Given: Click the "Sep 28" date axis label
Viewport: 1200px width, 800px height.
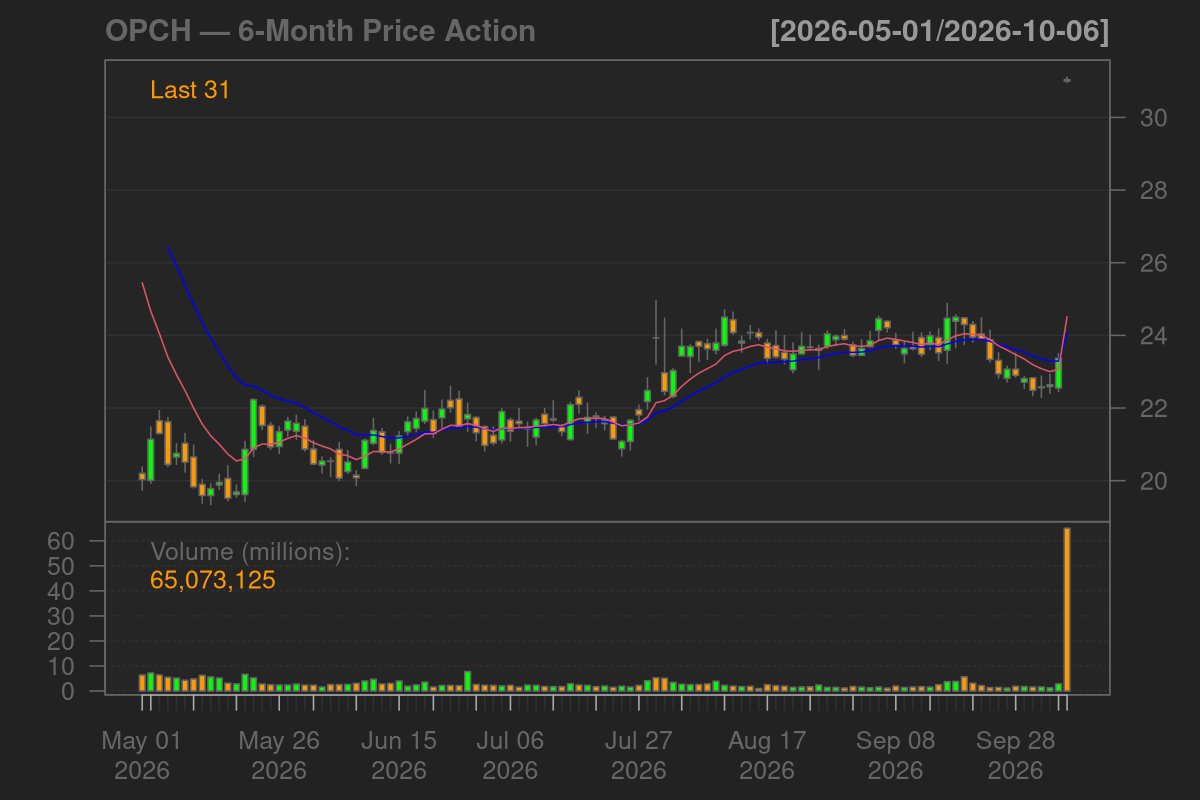Looking at the screenshot, I should tap(1015, 742).
